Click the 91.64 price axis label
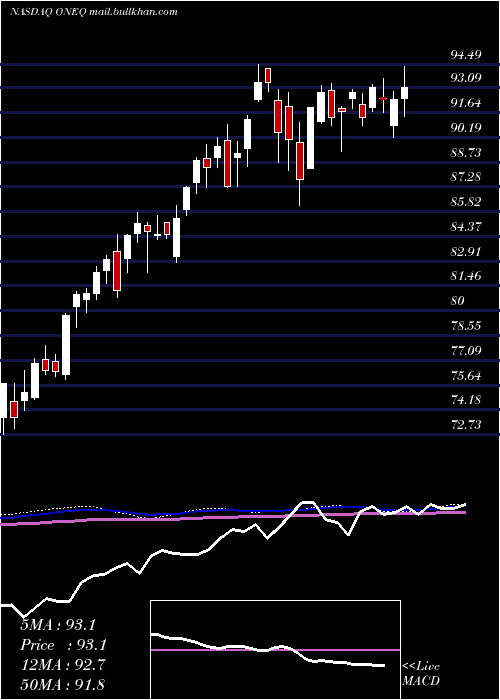 [466, 103]
